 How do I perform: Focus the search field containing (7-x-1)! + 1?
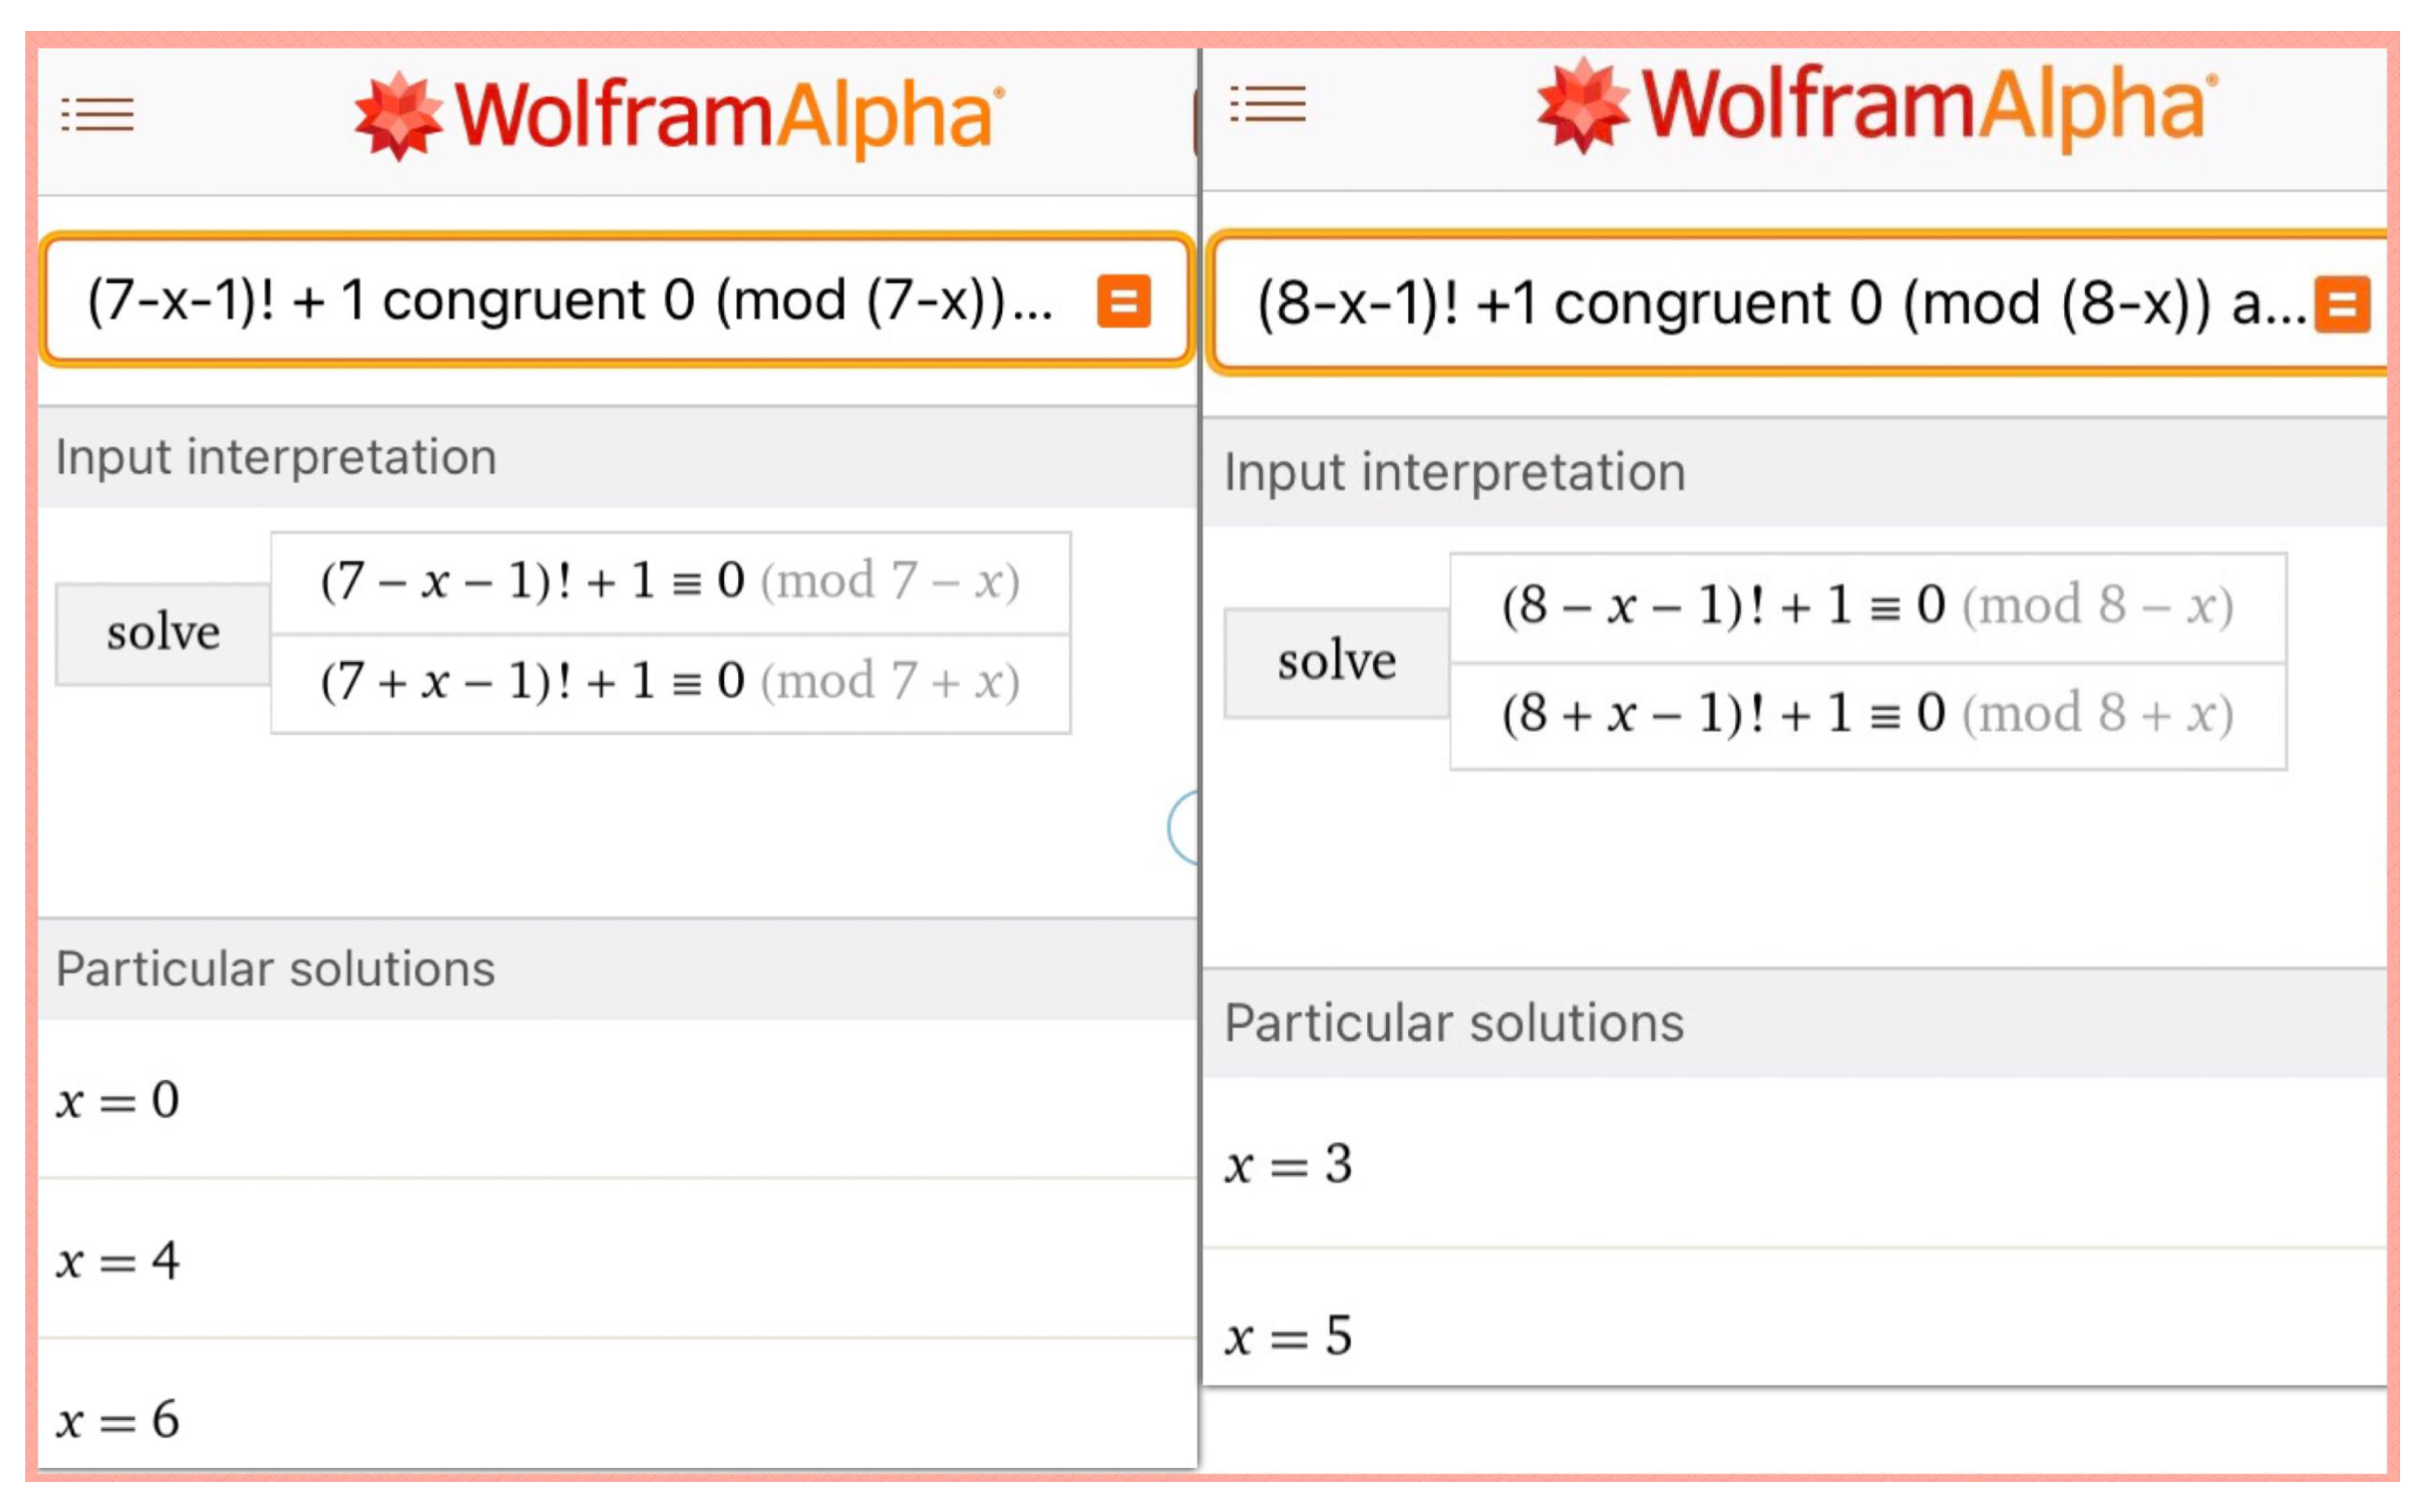tap(570, 300)
